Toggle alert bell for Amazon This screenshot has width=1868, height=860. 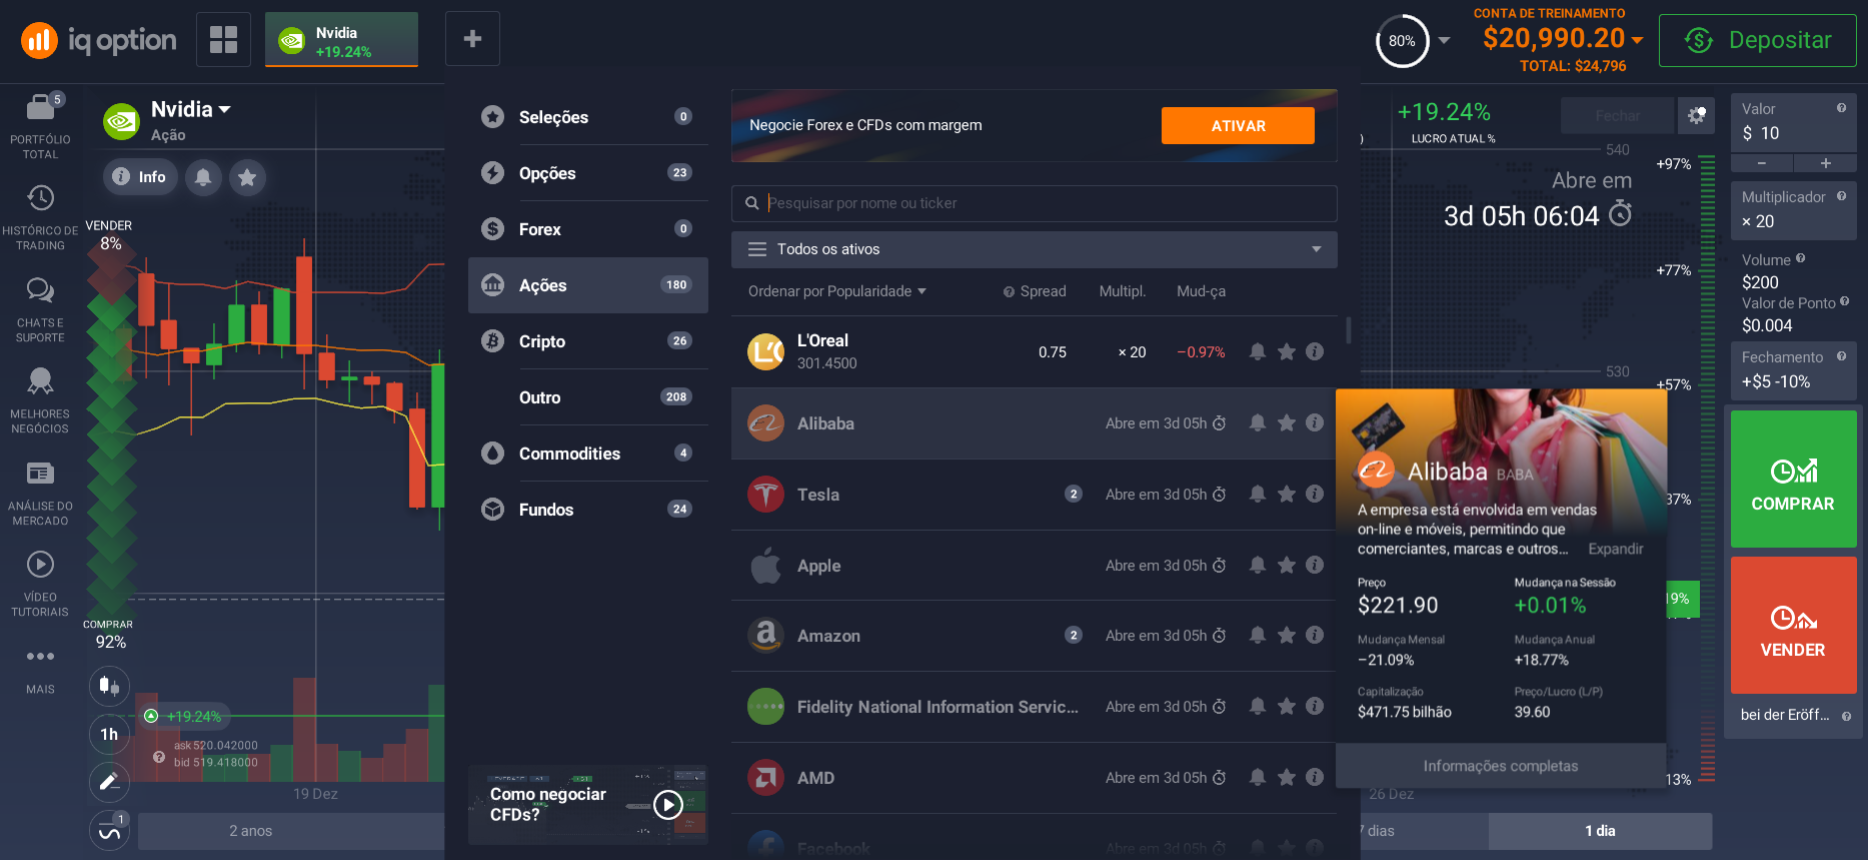1258,635
